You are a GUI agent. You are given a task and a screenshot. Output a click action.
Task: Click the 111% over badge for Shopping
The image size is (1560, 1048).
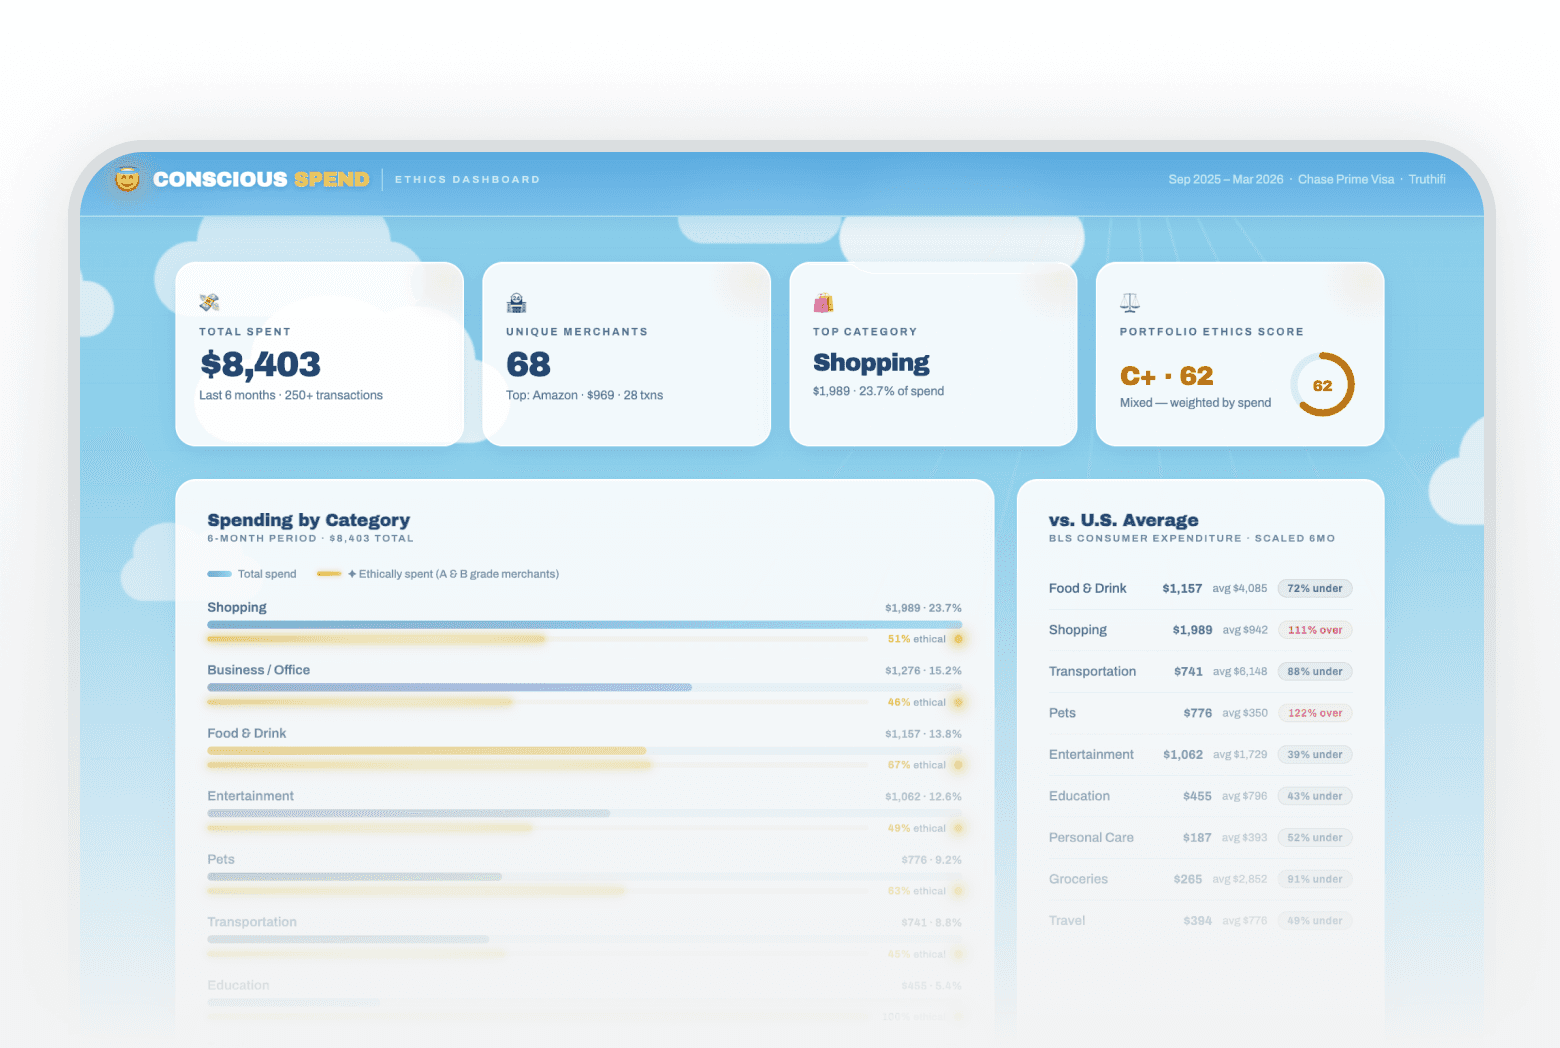[1315, 630]
